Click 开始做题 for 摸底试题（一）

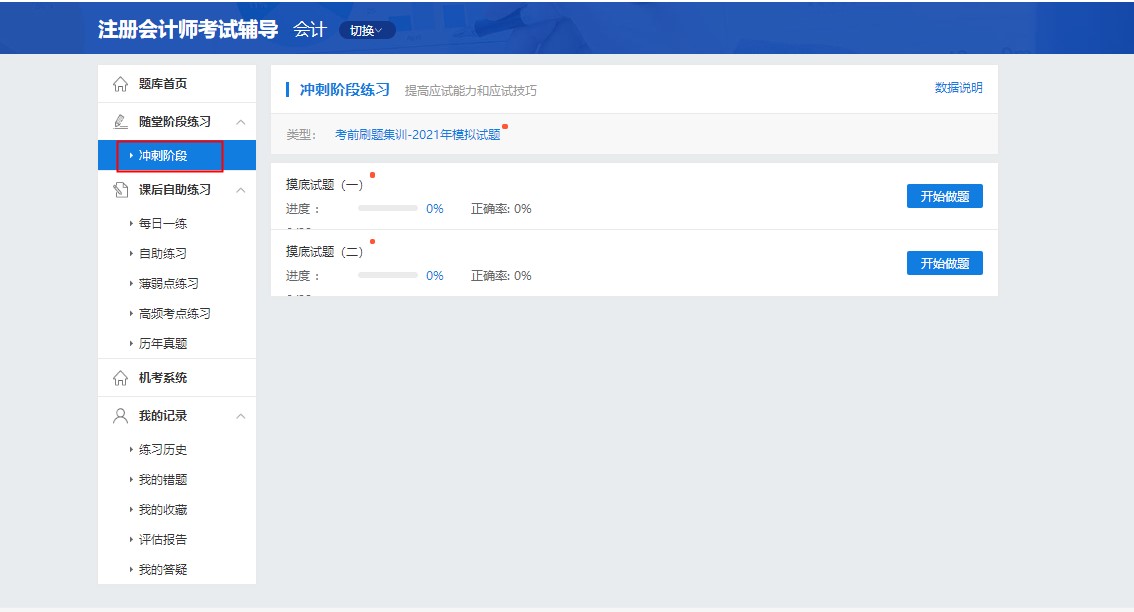[944, 196]
